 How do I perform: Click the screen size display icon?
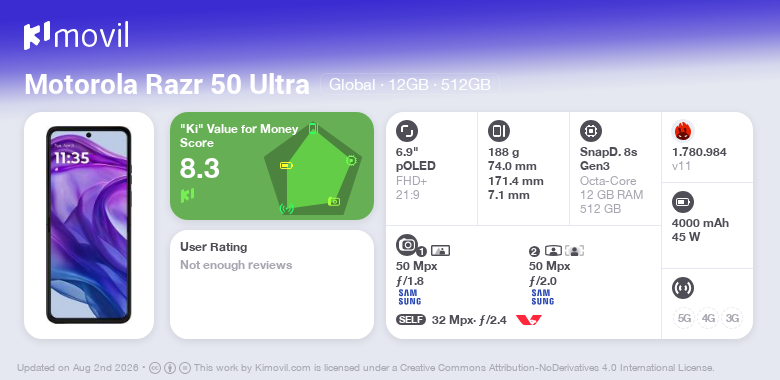(407, 131)
